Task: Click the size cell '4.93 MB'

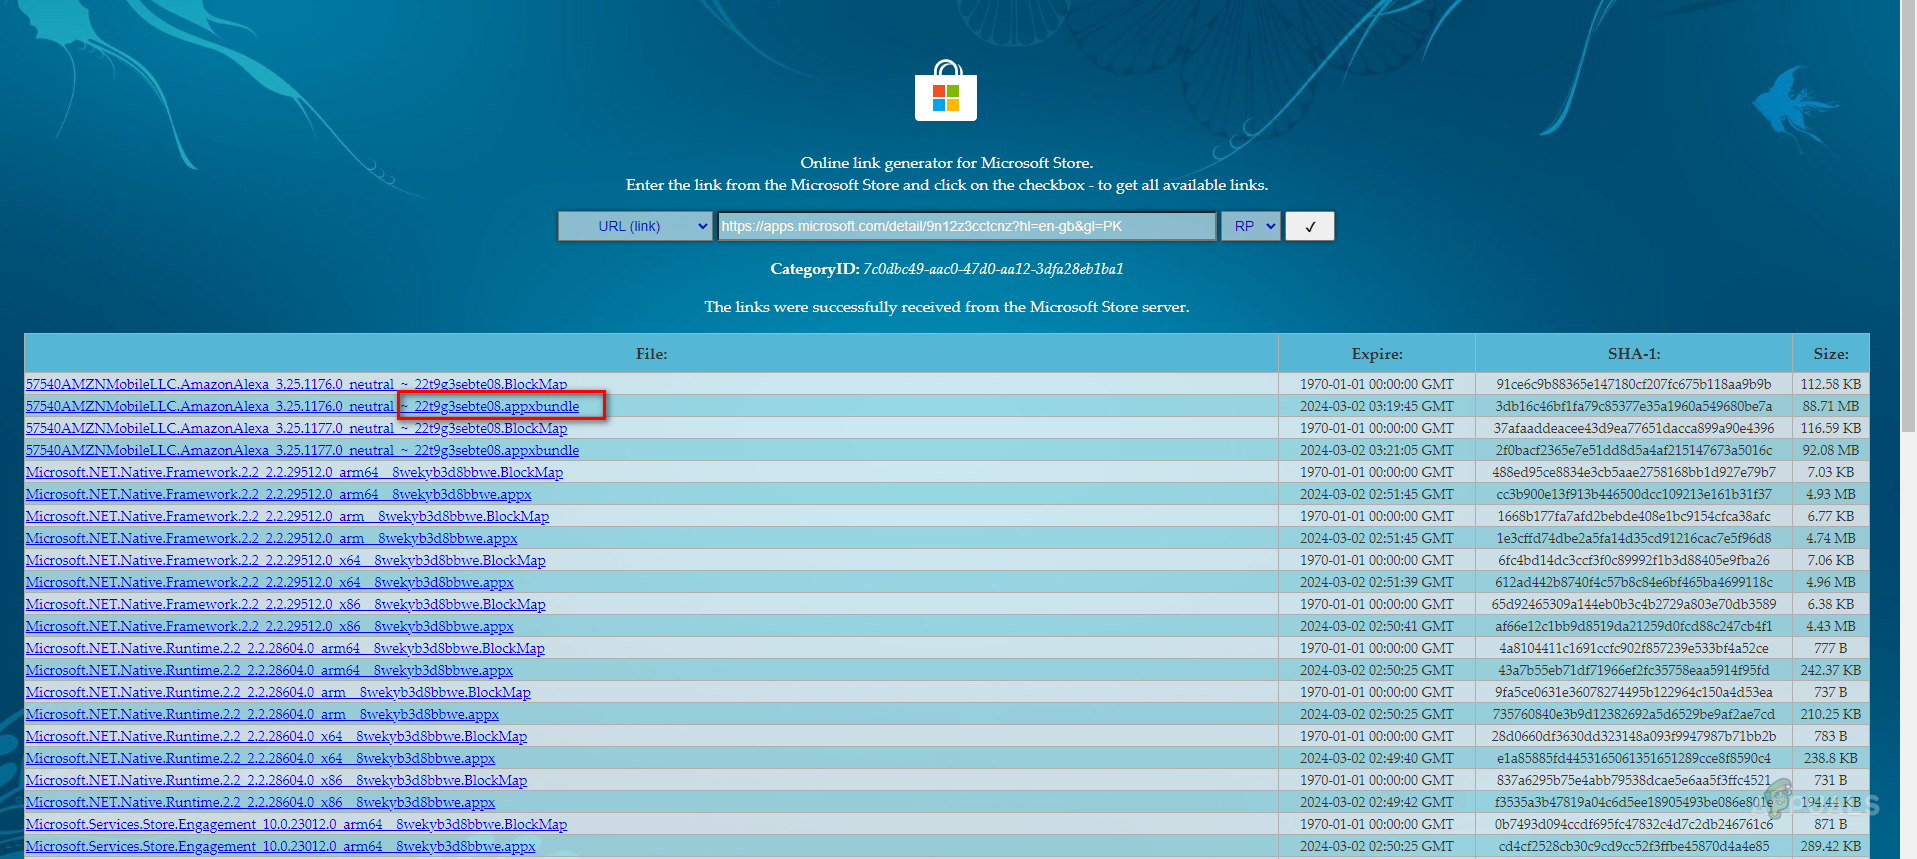Action: (1831, 494)
